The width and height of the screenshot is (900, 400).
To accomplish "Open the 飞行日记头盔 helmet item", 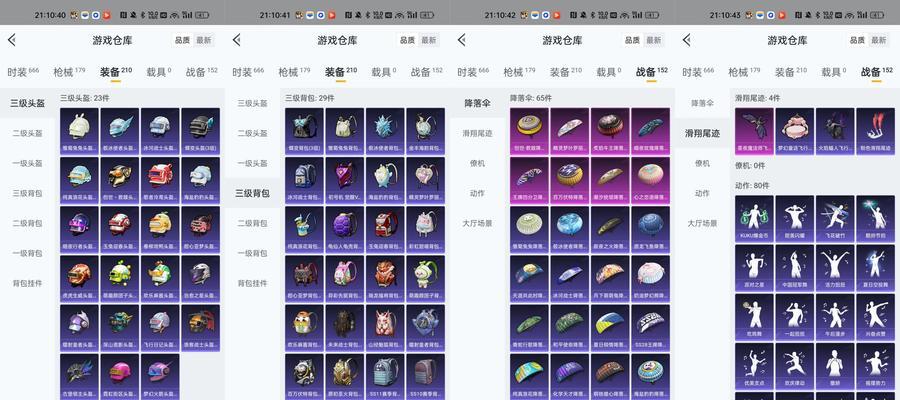I will 160,328.
